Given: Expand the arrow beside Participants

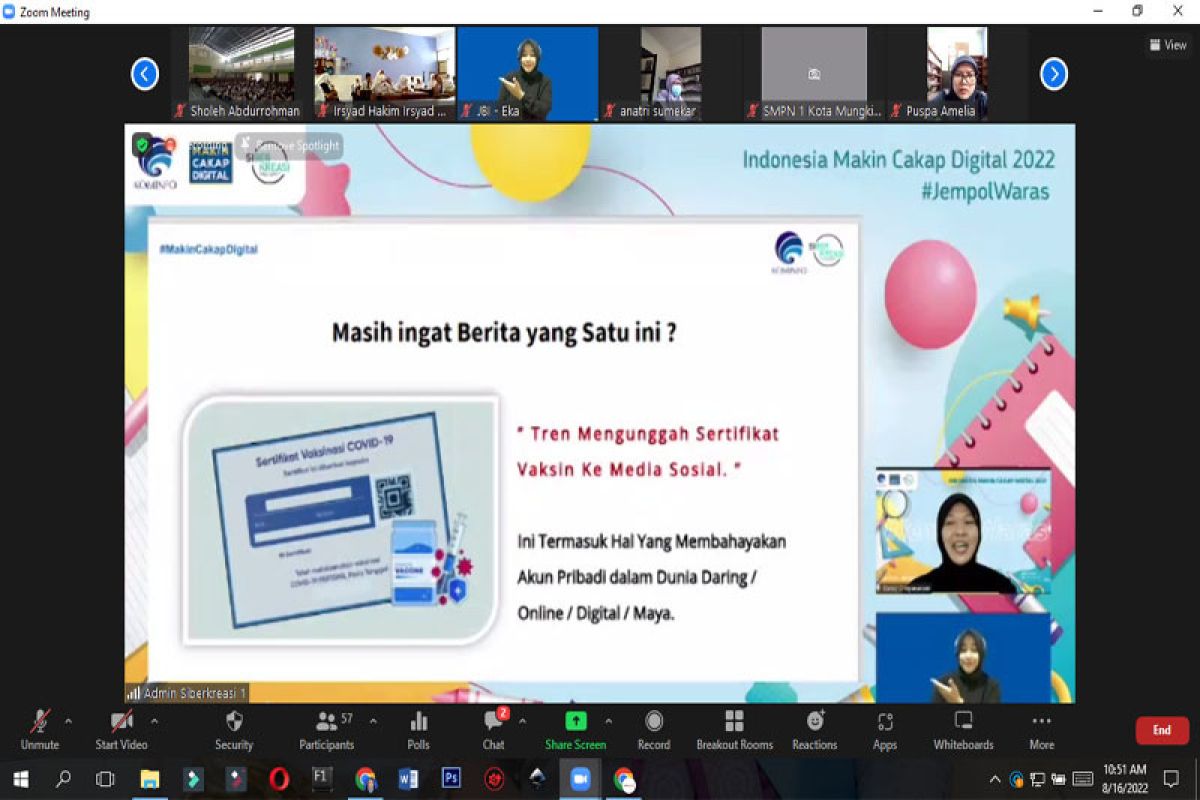Looking at the screenshot, I should tap(373, 720).
